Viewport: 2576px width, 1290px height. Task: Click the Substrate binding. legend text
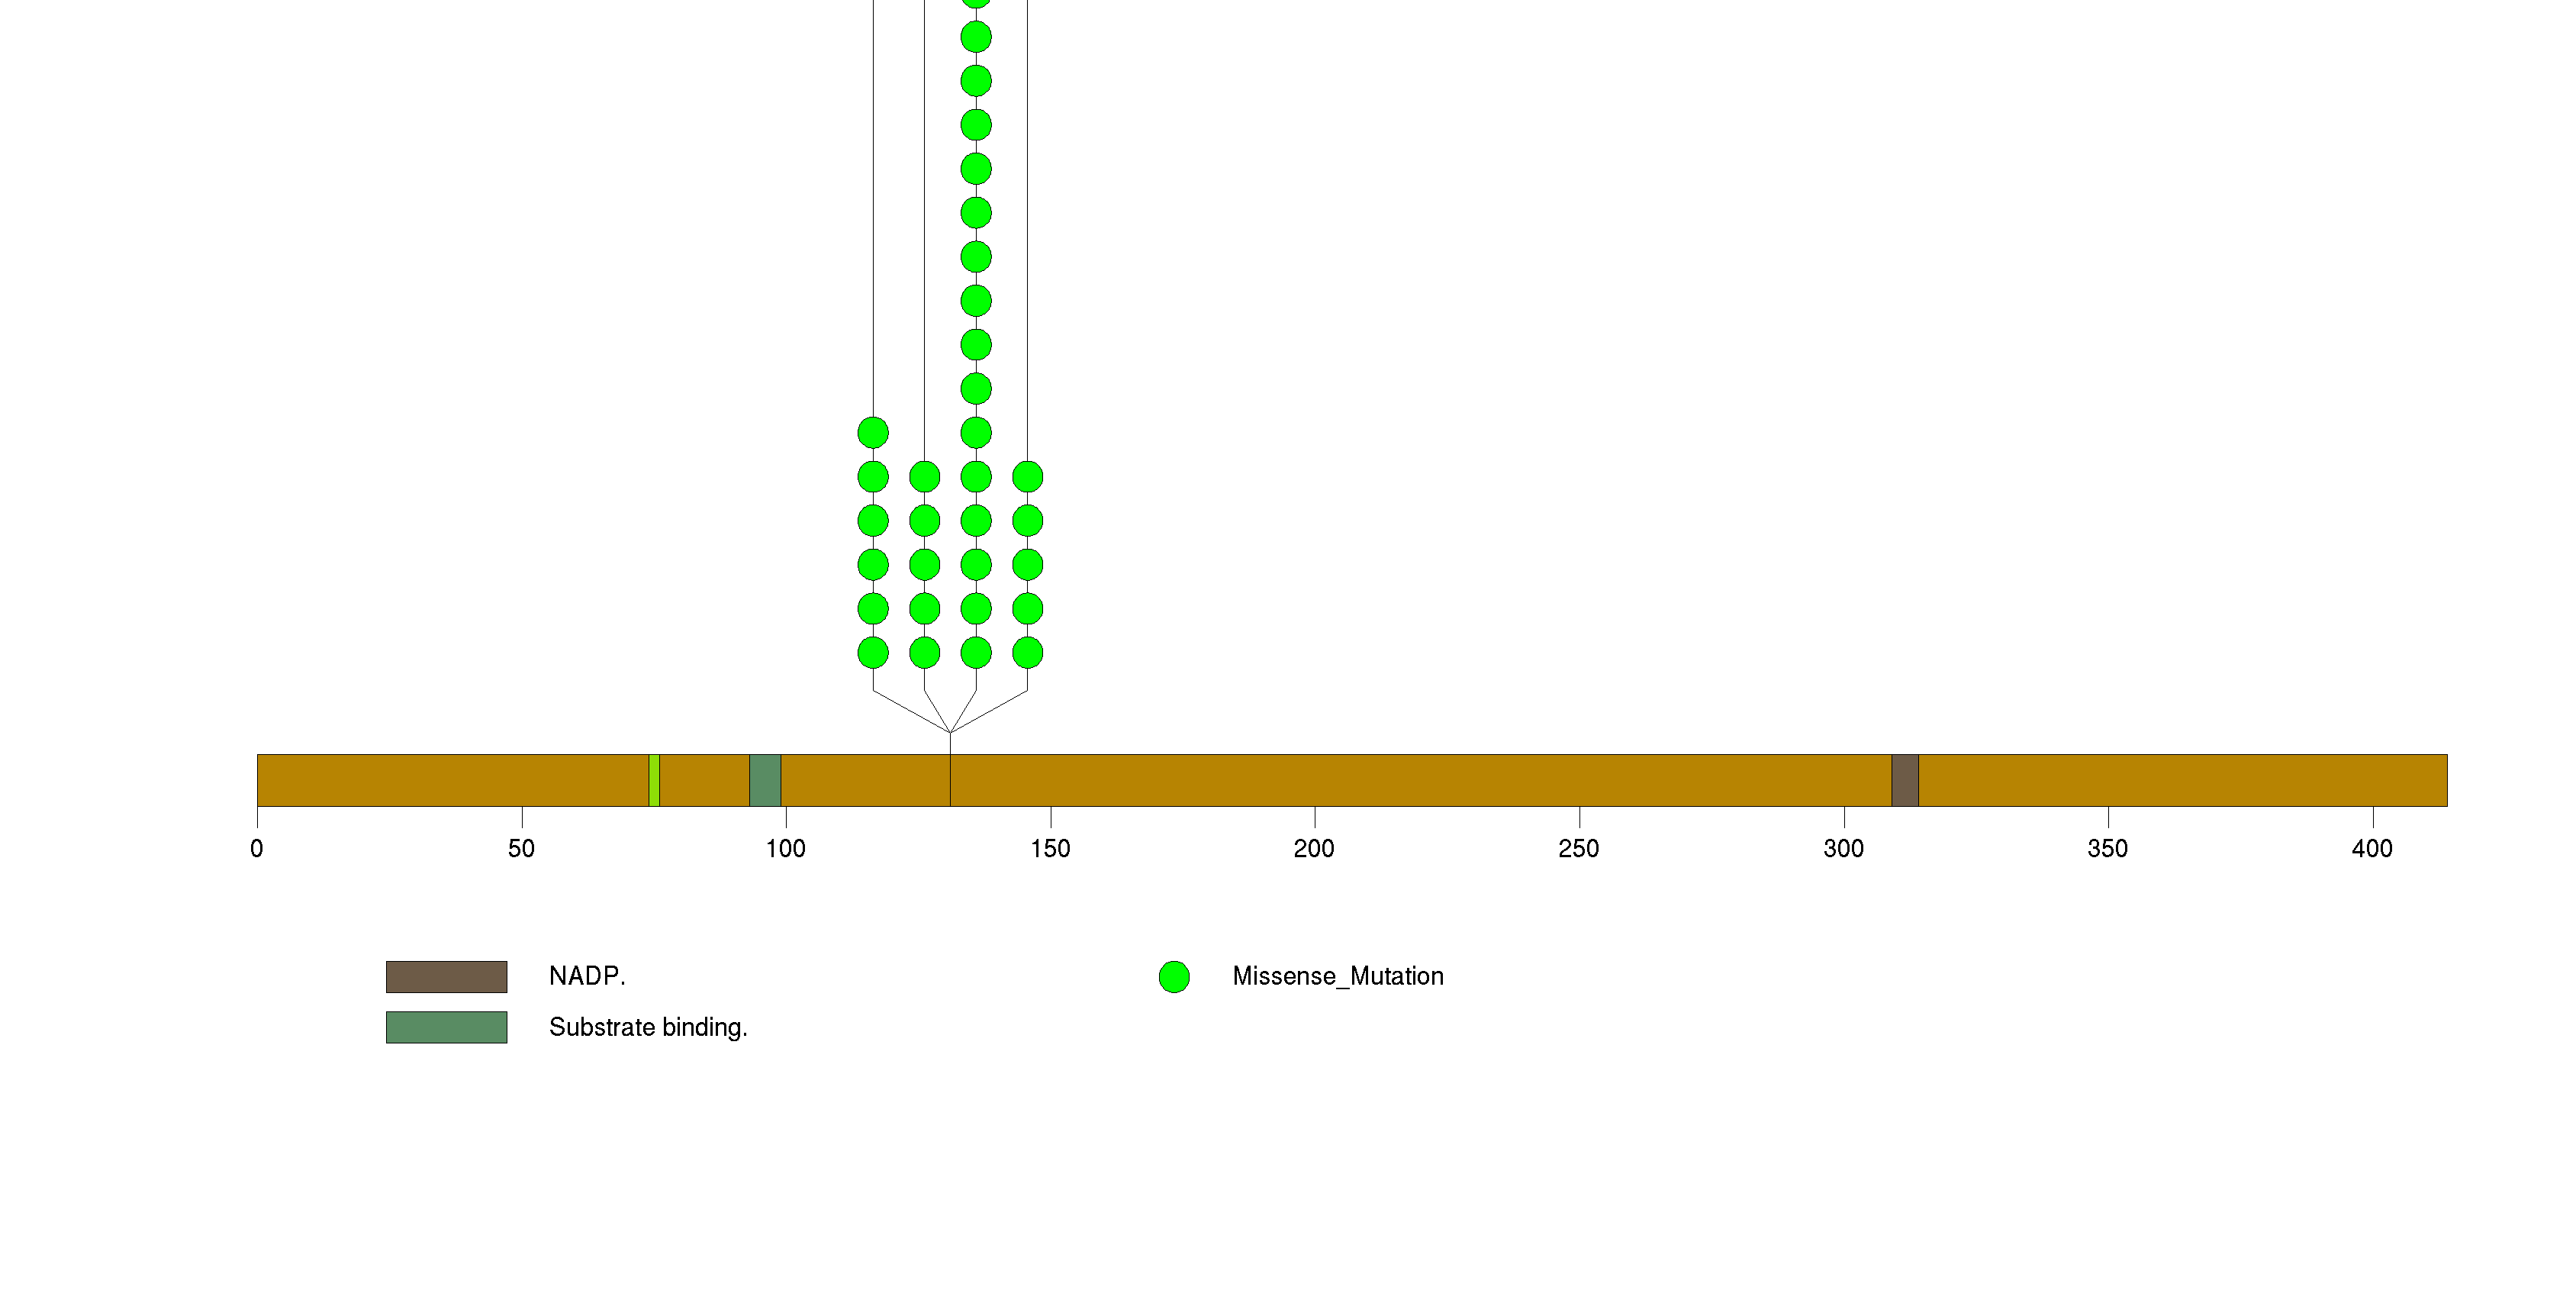pos(648,1027)
